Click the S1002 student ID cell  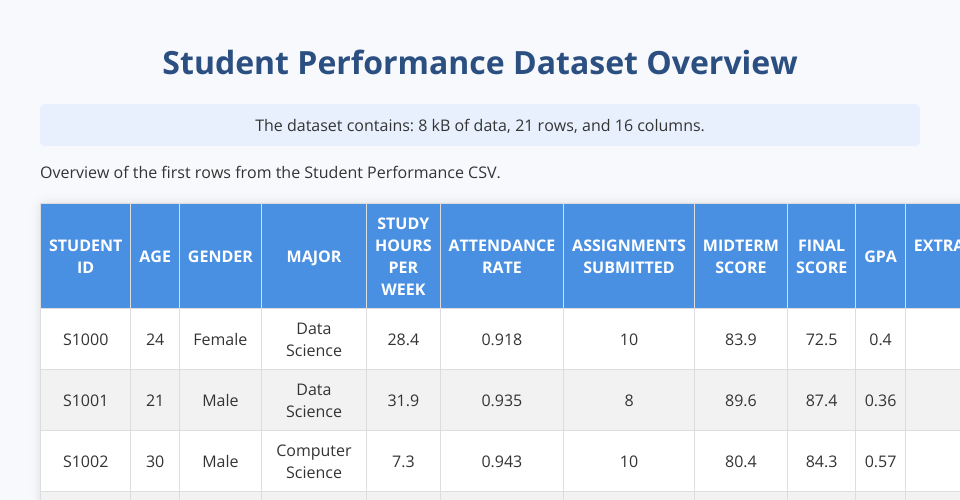85,461
